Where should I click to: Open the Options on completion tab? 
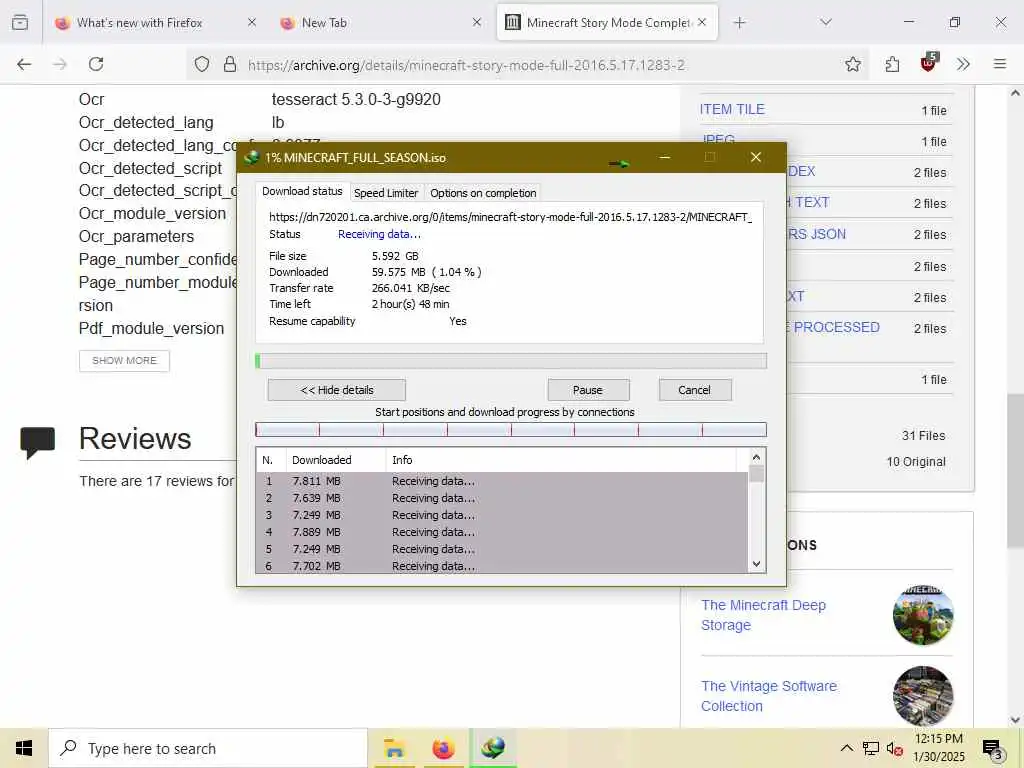[x=483, y=193]
